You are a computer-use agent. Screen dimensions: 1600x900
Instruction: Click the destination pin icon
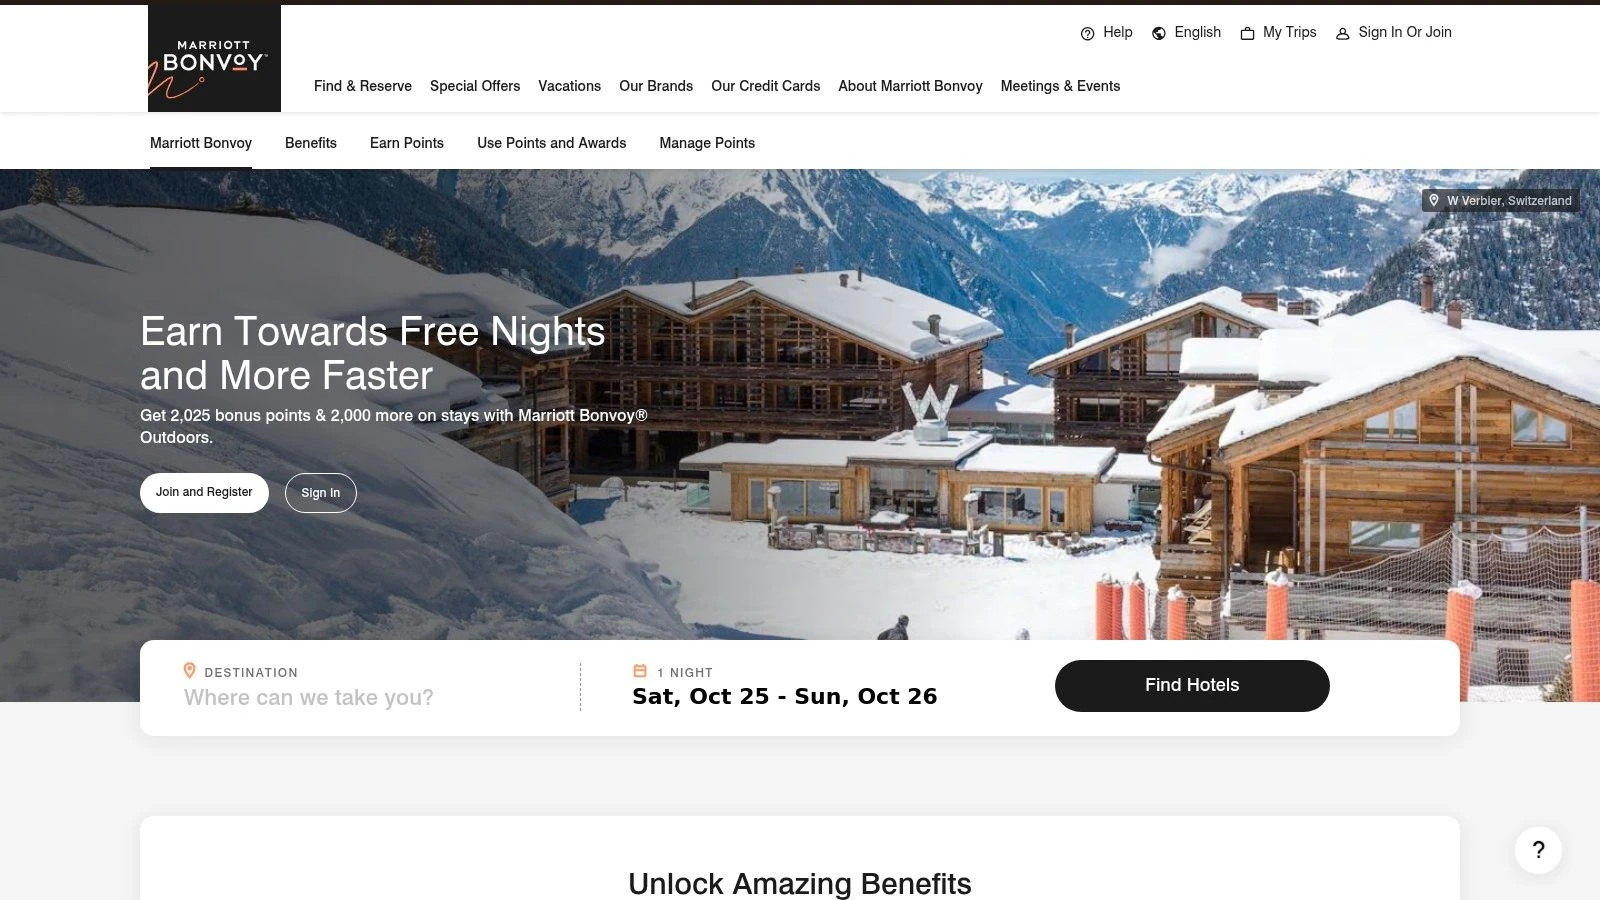tap(189, 671)
